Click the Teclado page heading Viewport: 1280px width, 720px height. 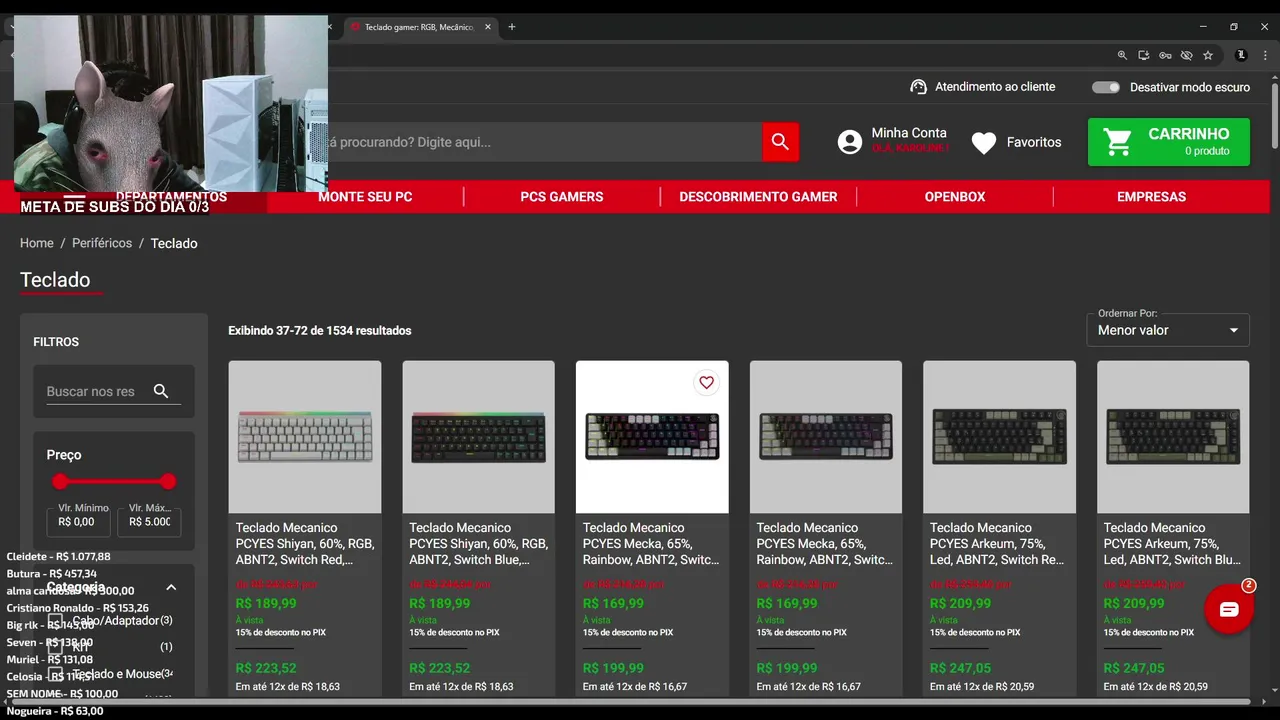[x=55, y=280]
